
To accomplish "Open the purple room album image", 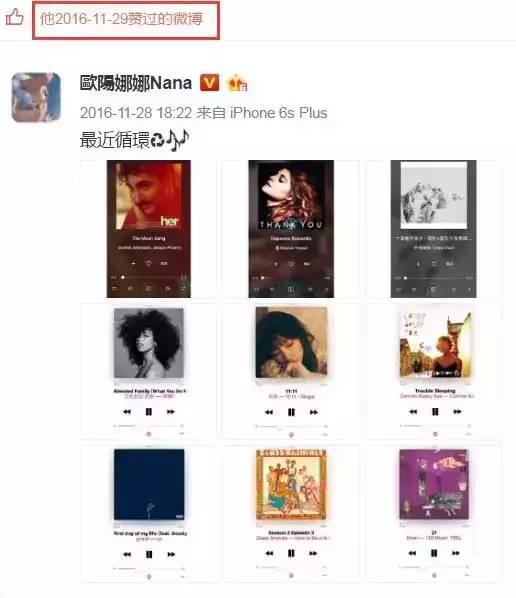I will pyautogui.click(x=434, y=484).
